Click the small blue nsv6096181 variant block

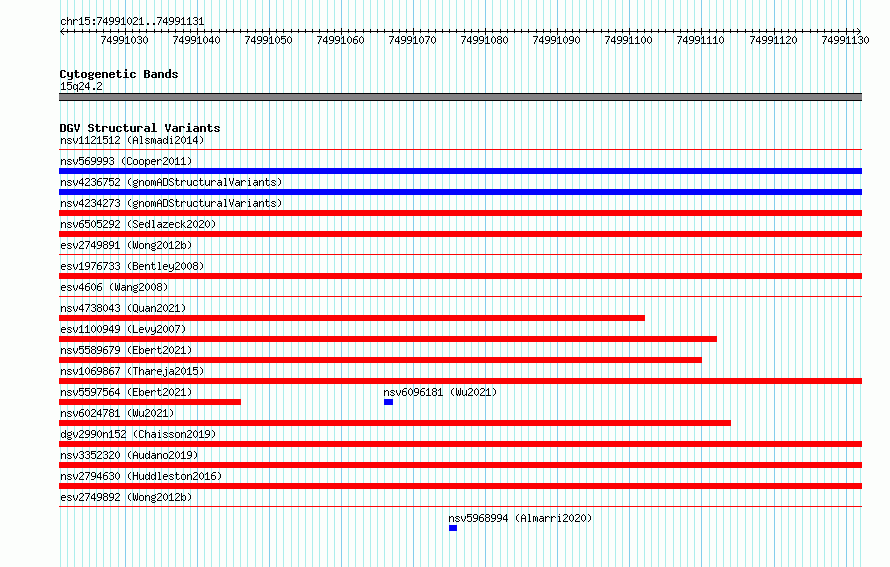coord(388,402)
